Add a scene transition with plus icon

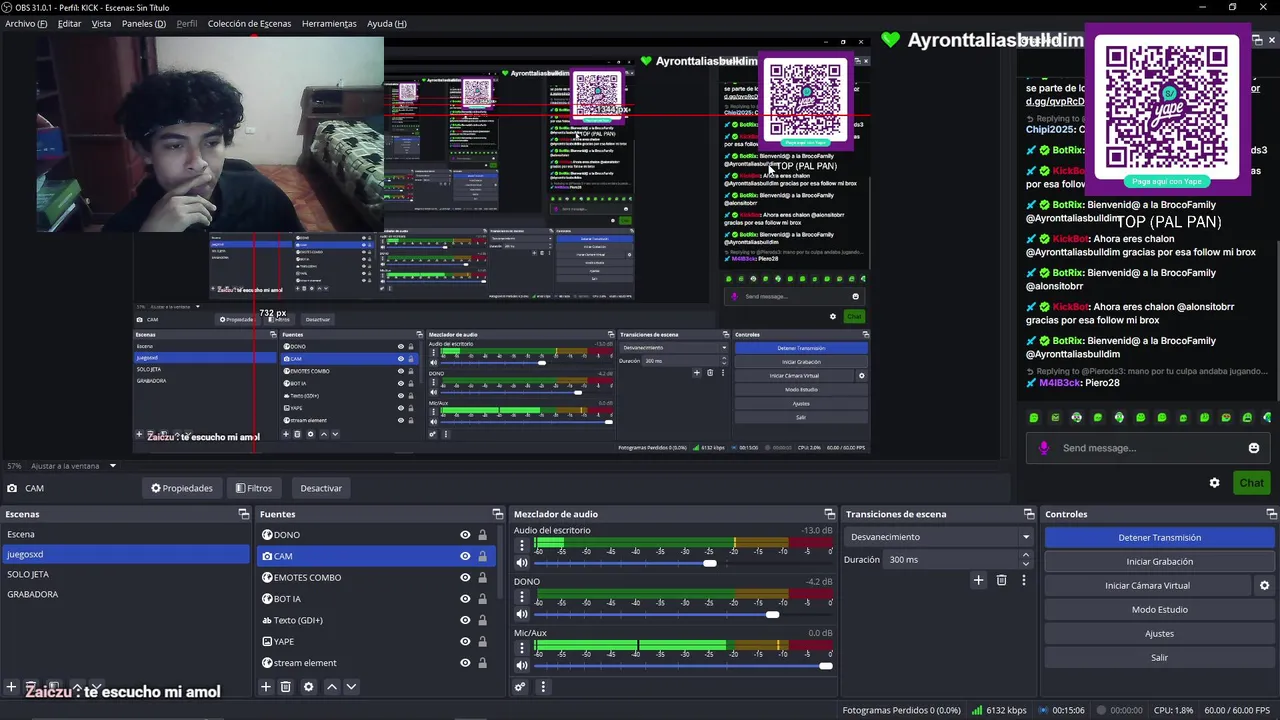[x=979, y=580]
